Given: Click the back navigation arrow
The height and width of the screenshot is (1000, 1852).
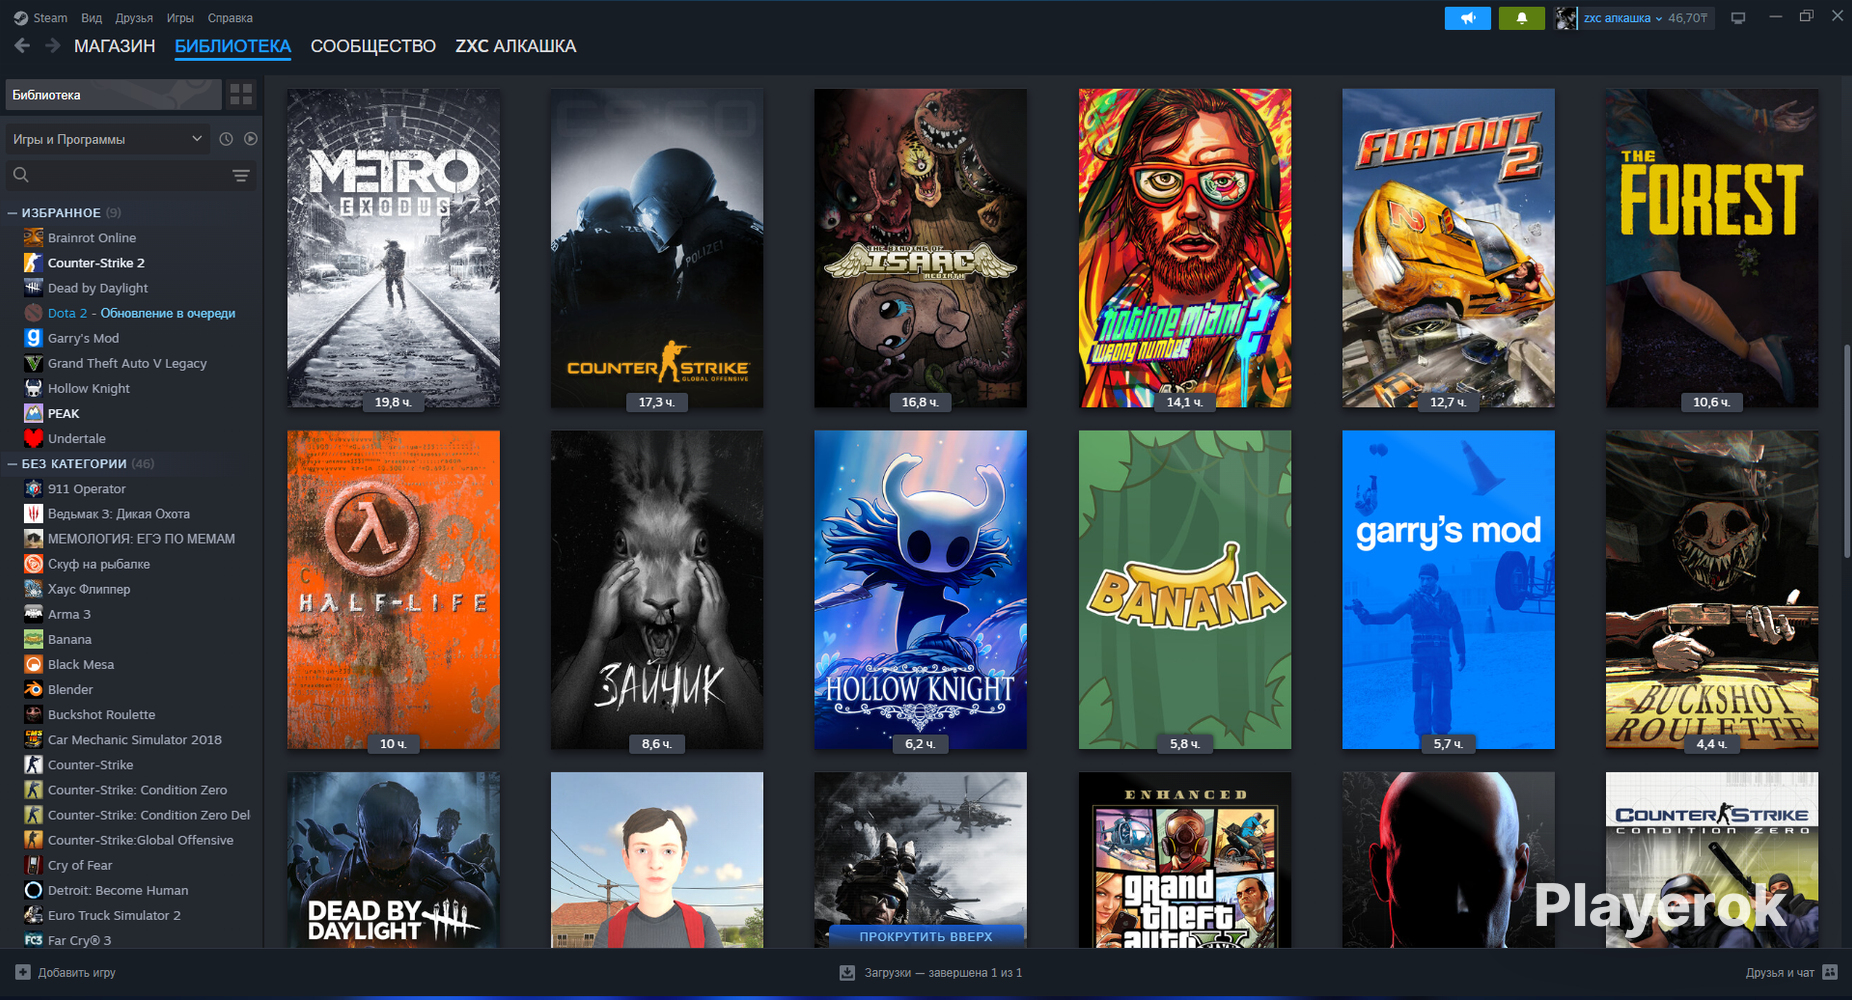Looking at the screenshot, I should (22, 46).
